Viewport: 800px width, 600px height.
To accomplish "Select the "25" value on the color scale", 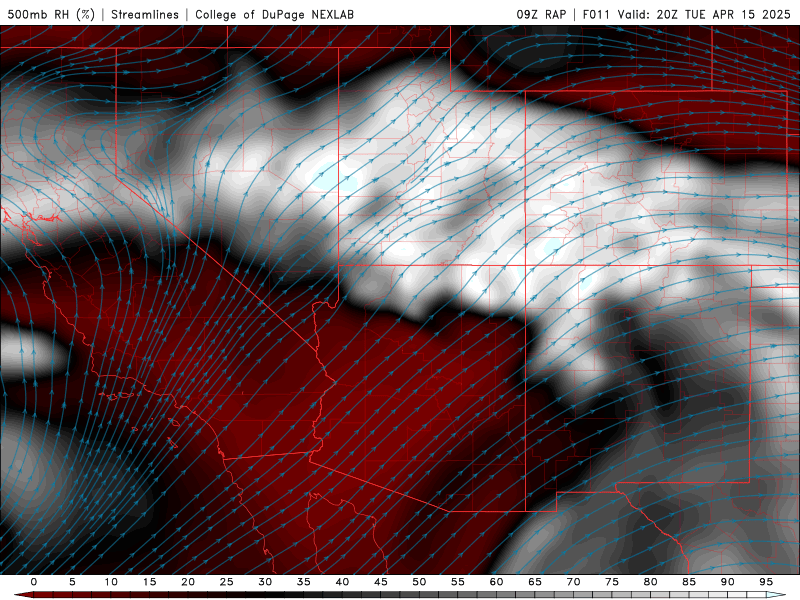I will click(x=227, y=582).
